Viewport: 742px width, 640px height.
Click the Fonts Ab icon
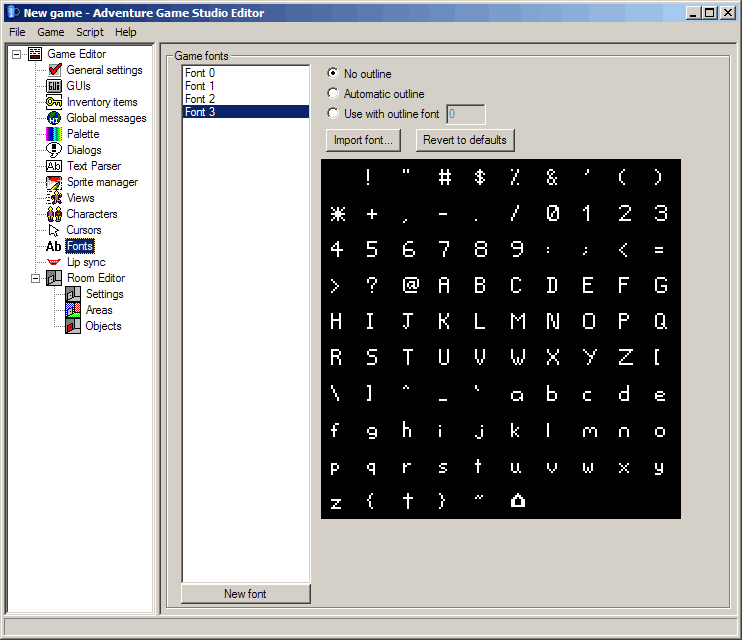[x=54, y=246]
